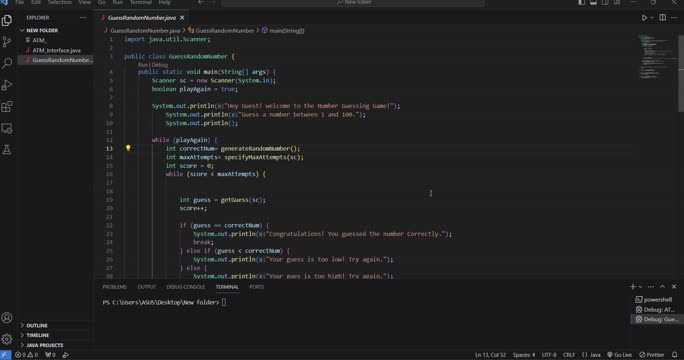The width and height of the screenshot is (684, 360).
Task: Toggle the split editor right button
Action: pyautogui.click(x=662, y=18)
